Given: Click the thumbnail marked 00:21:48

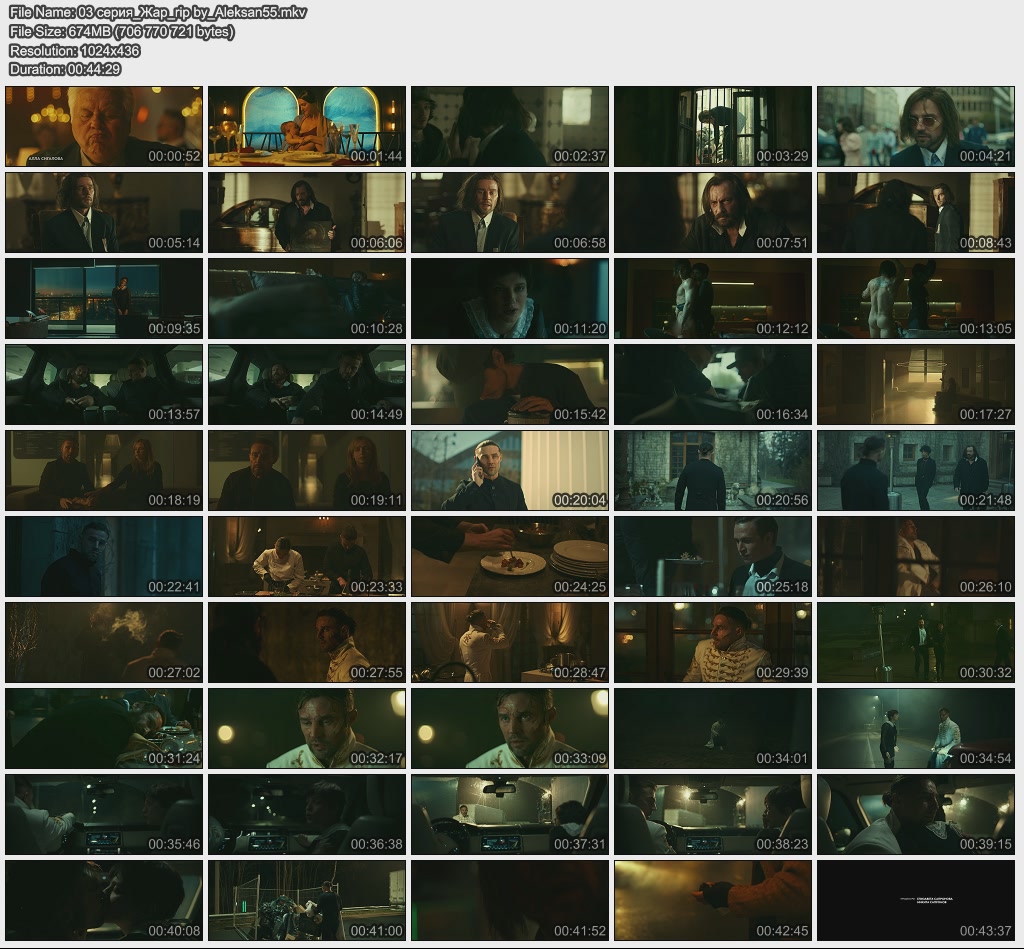Looking at the screenshot, I should point(915,470).
